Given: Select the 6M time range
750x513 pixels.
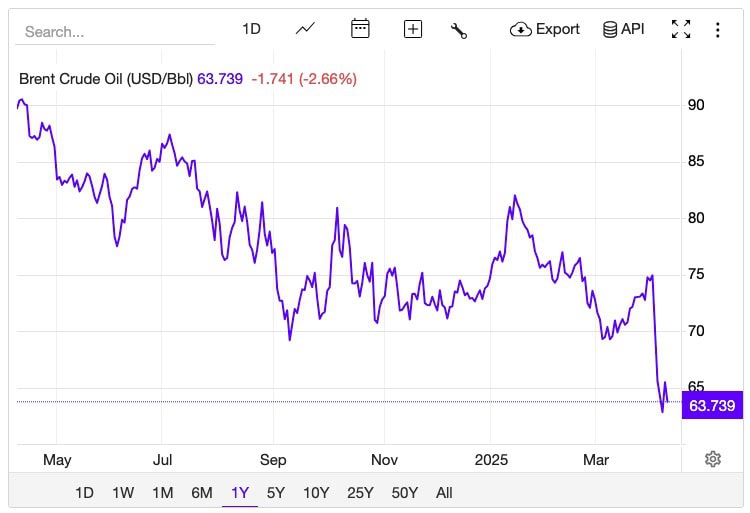Looking at the screenshot, I should [x=202, y=492].
